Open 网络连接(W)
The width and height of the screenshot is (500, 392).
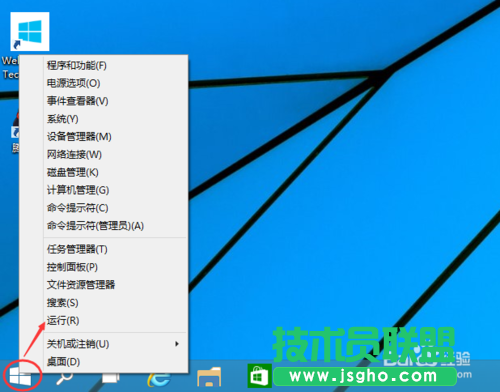[x=104, y=154]
